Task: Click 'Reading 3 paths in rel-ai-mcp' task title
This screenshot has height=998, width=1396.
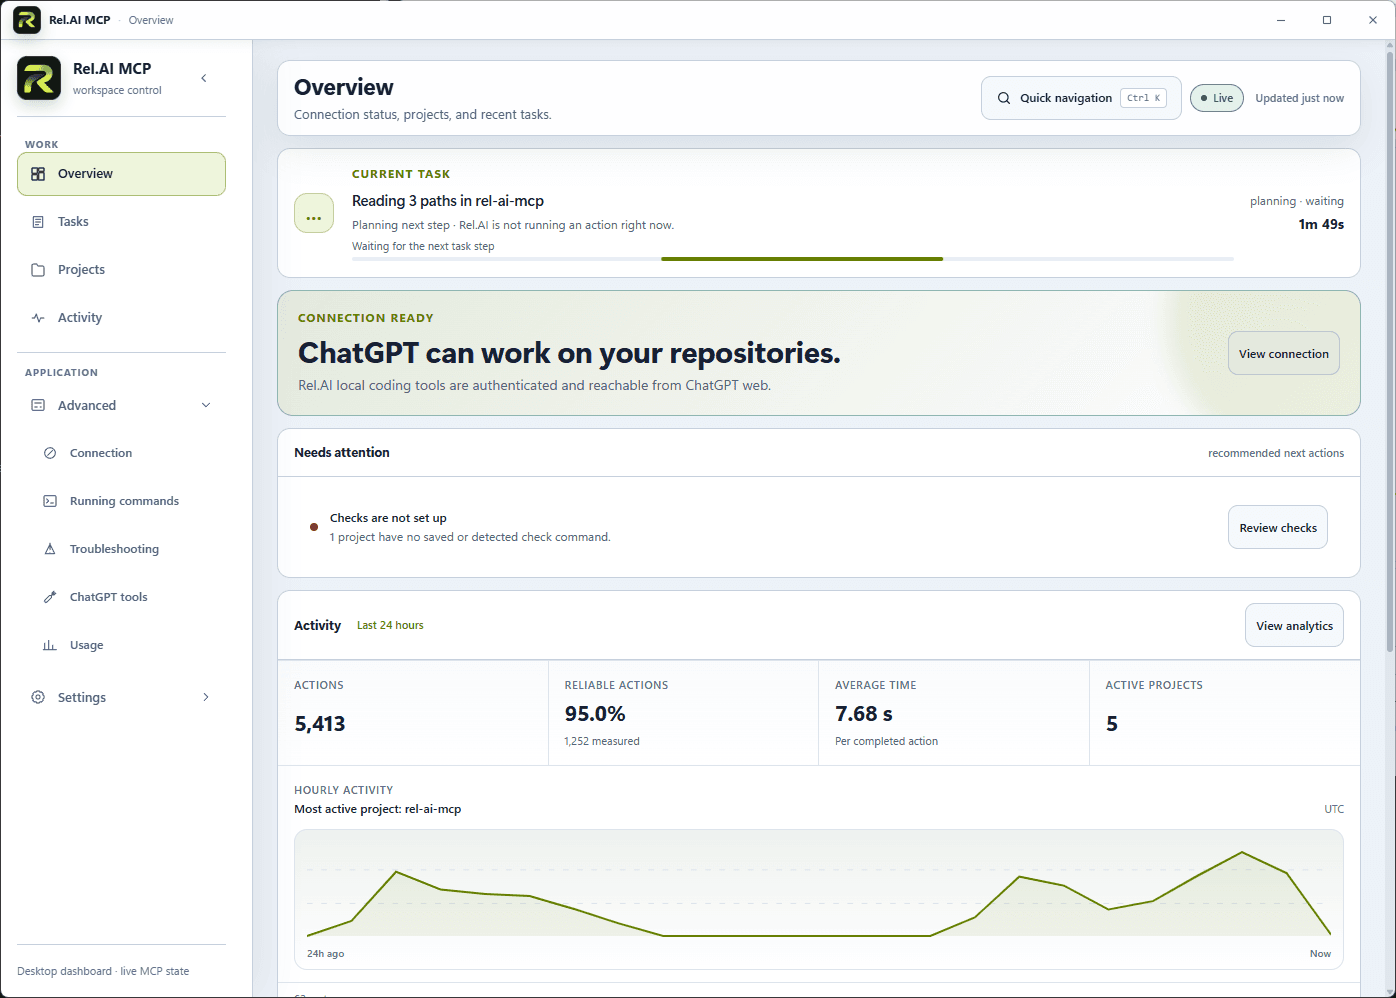Action: point(448,201)
